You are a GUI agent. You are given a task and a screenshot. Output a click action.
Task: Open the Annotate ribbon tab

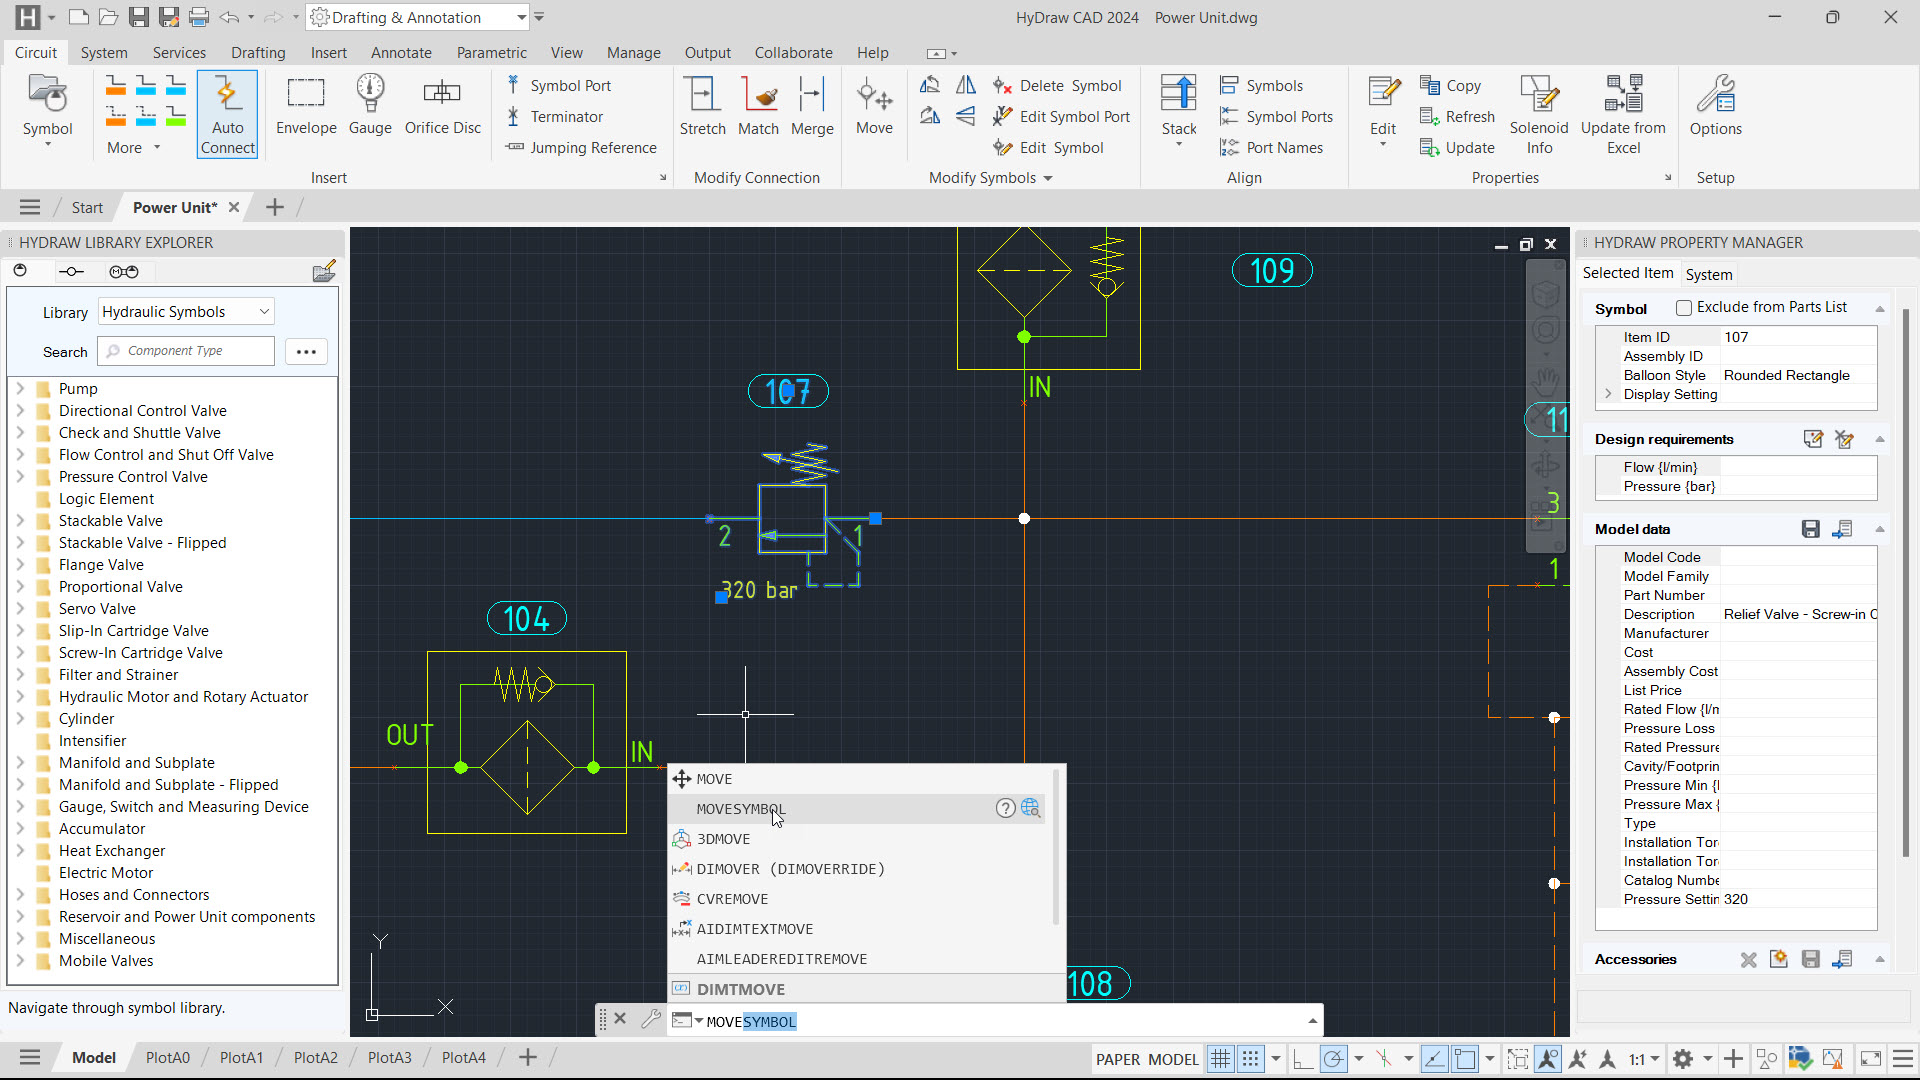pos(401,53)
